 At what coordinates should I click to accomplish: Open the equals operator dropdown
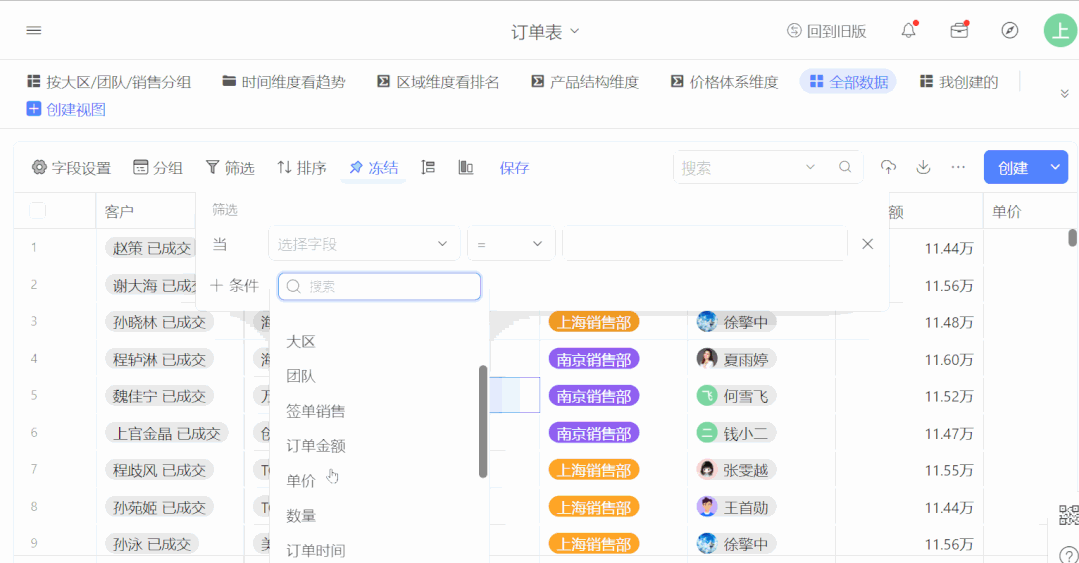510,244
